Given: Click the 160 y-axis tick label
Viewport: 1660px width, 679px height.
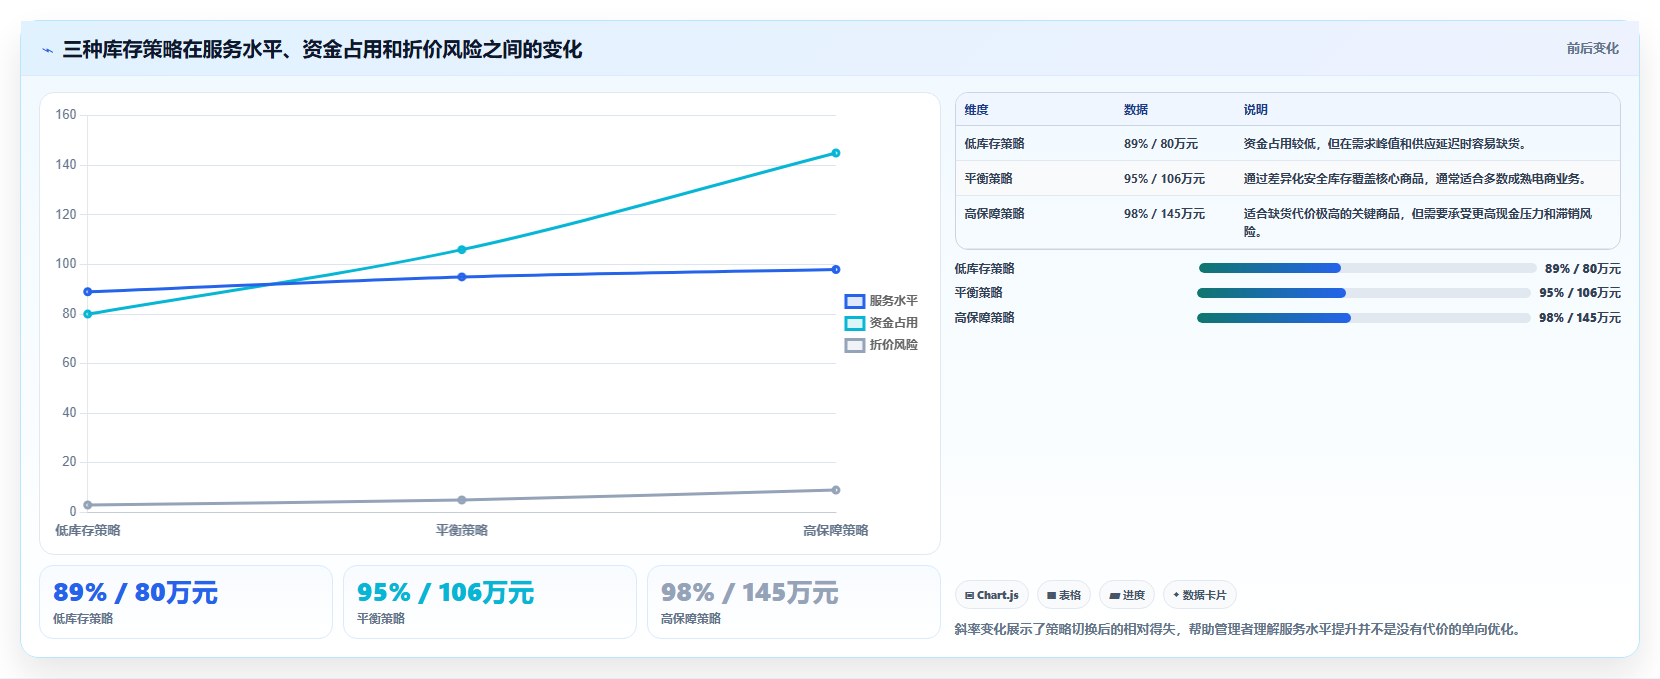Looking at the screenshot, I should click(x=66, y=115).
